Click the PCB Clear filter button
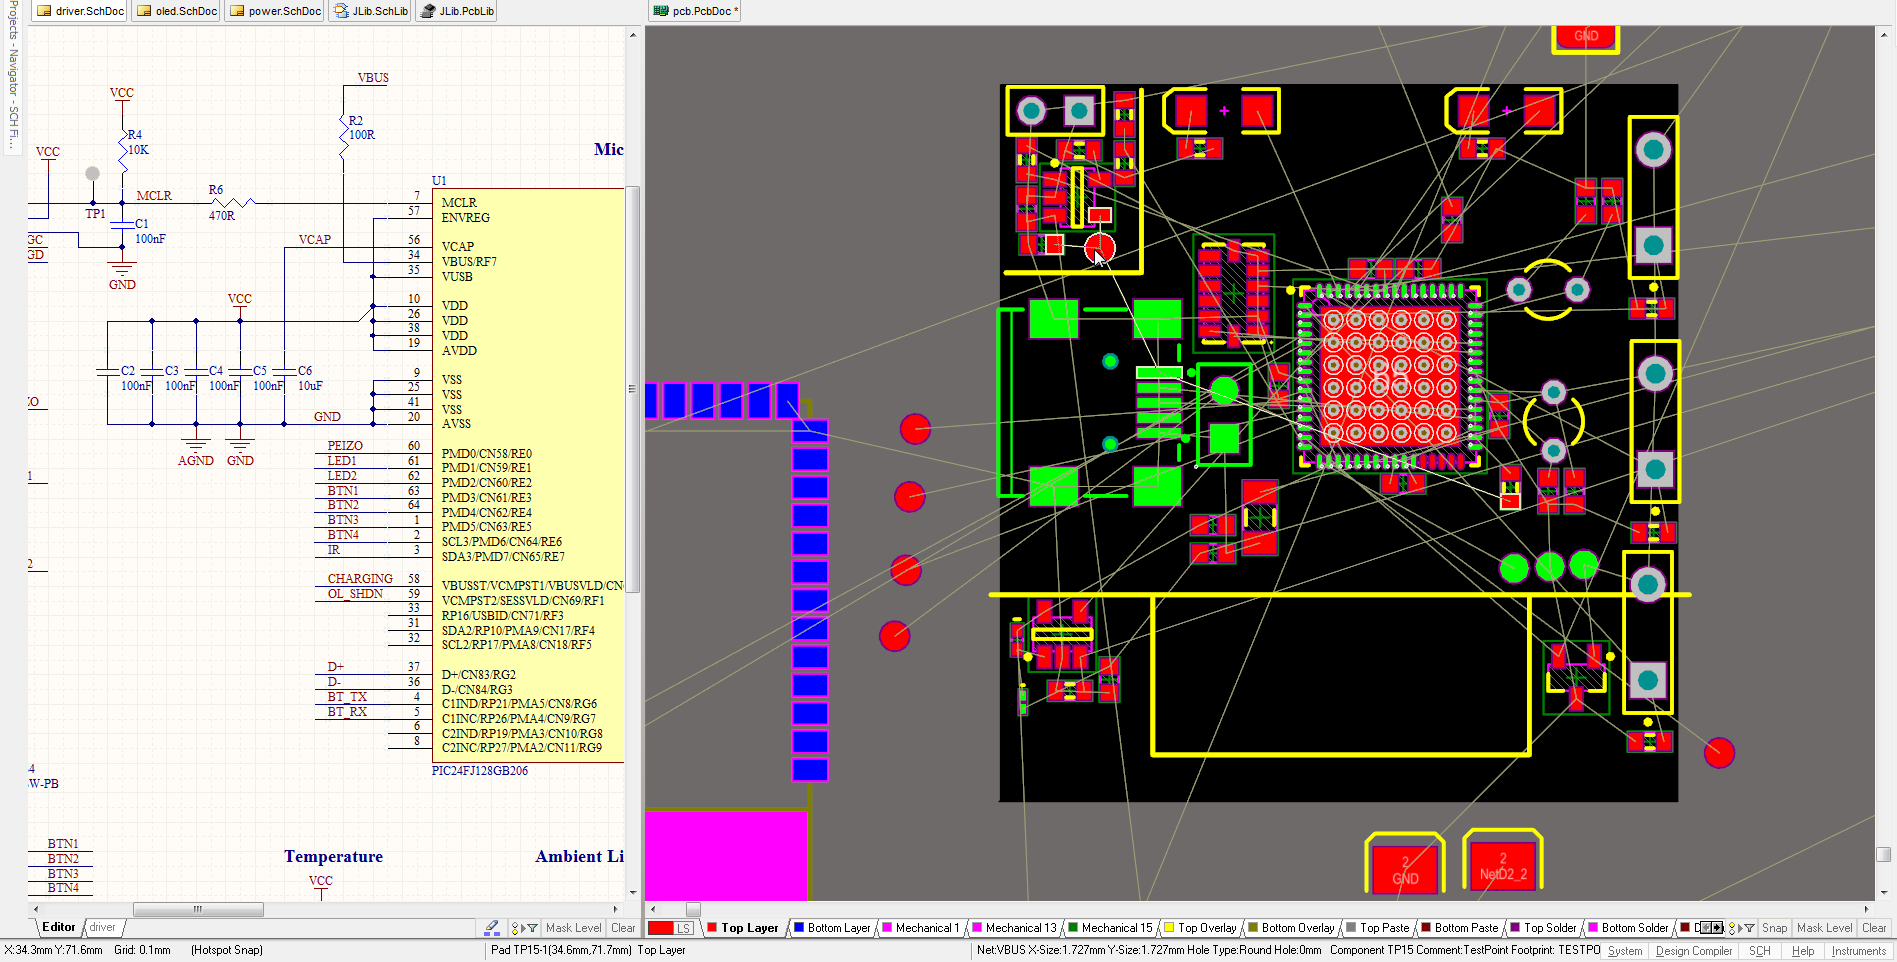Image resolution: width=1897 pixels, height=962 pixels. tap(1873, 928)
